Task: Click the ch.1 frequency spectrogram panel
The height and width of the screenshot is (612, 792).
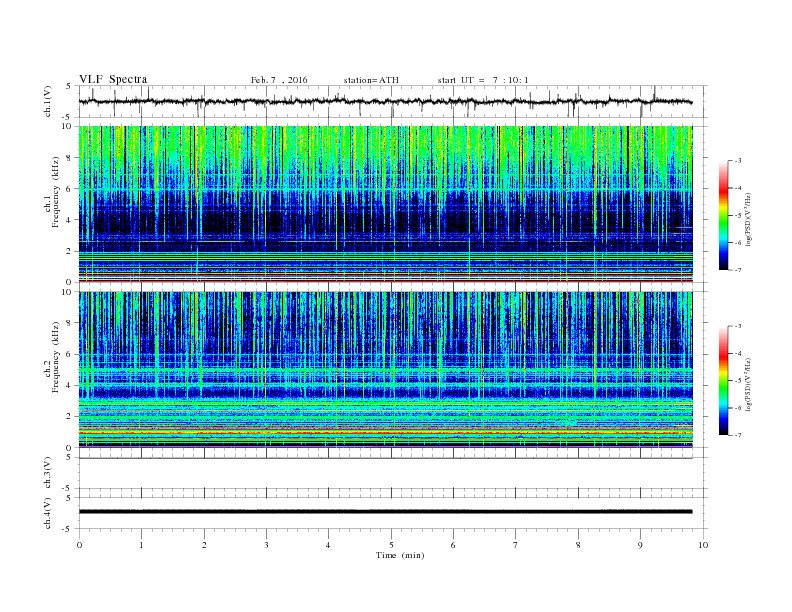Action: (385, 204)
